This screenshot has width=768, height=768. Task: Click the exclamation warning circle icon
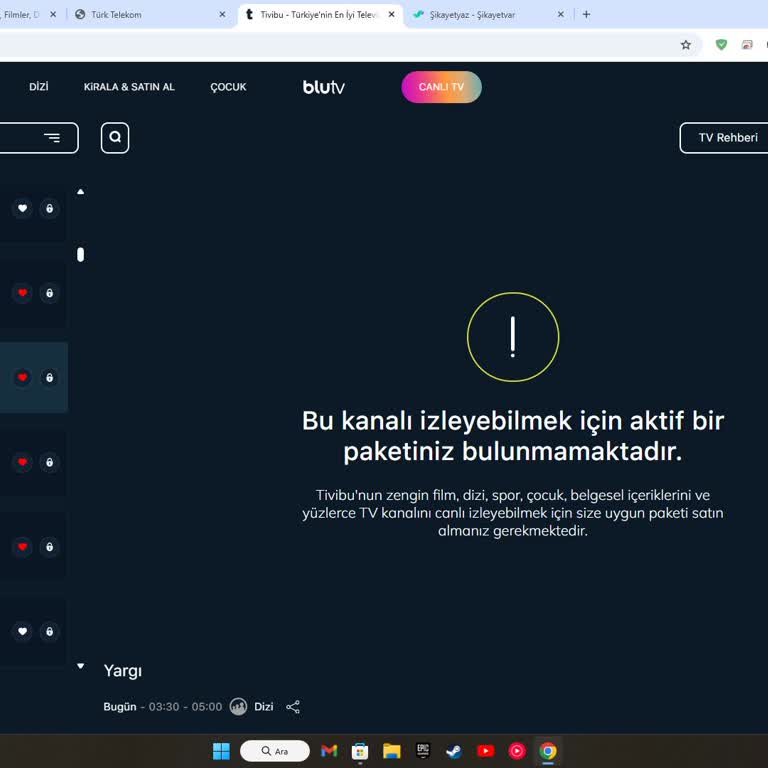513,337
